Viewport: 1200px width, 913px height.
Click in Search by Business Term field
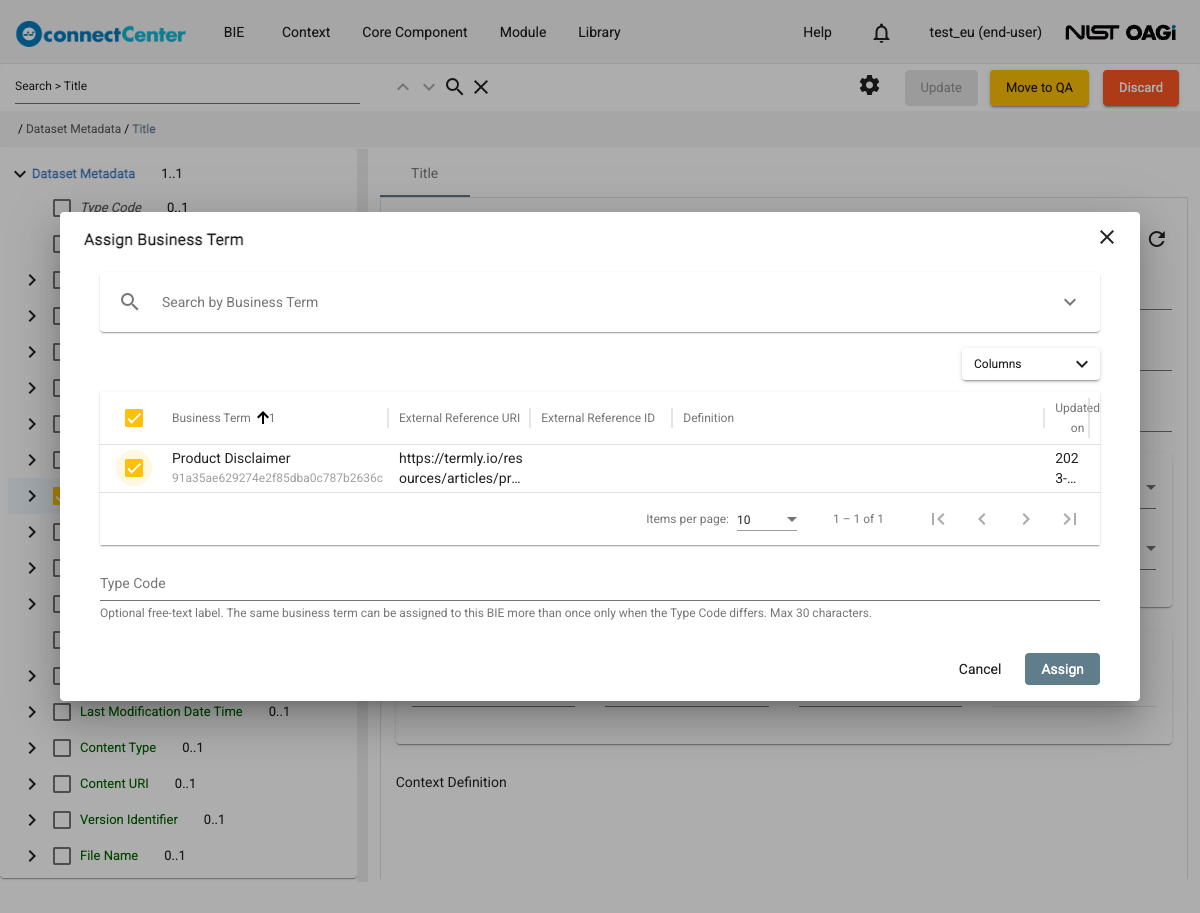coord(600,302)
